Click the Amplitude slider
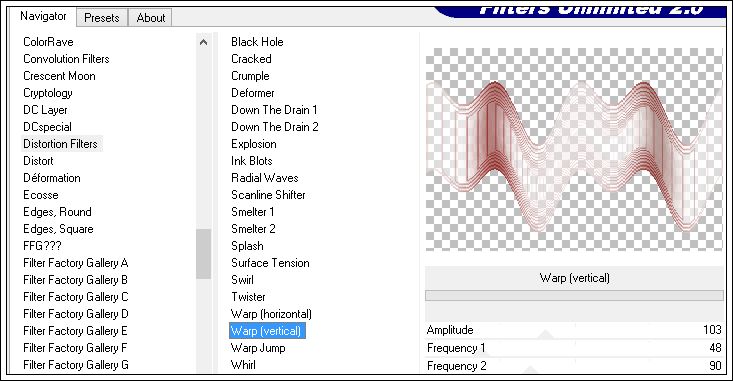Image resolution: width=733 pixels, height=381 pixels. 575,330
